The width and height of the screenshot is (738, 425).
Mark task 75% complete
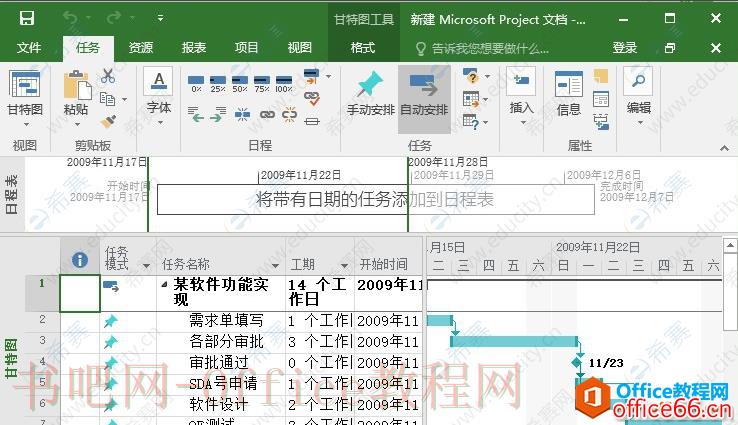[262, 84]
